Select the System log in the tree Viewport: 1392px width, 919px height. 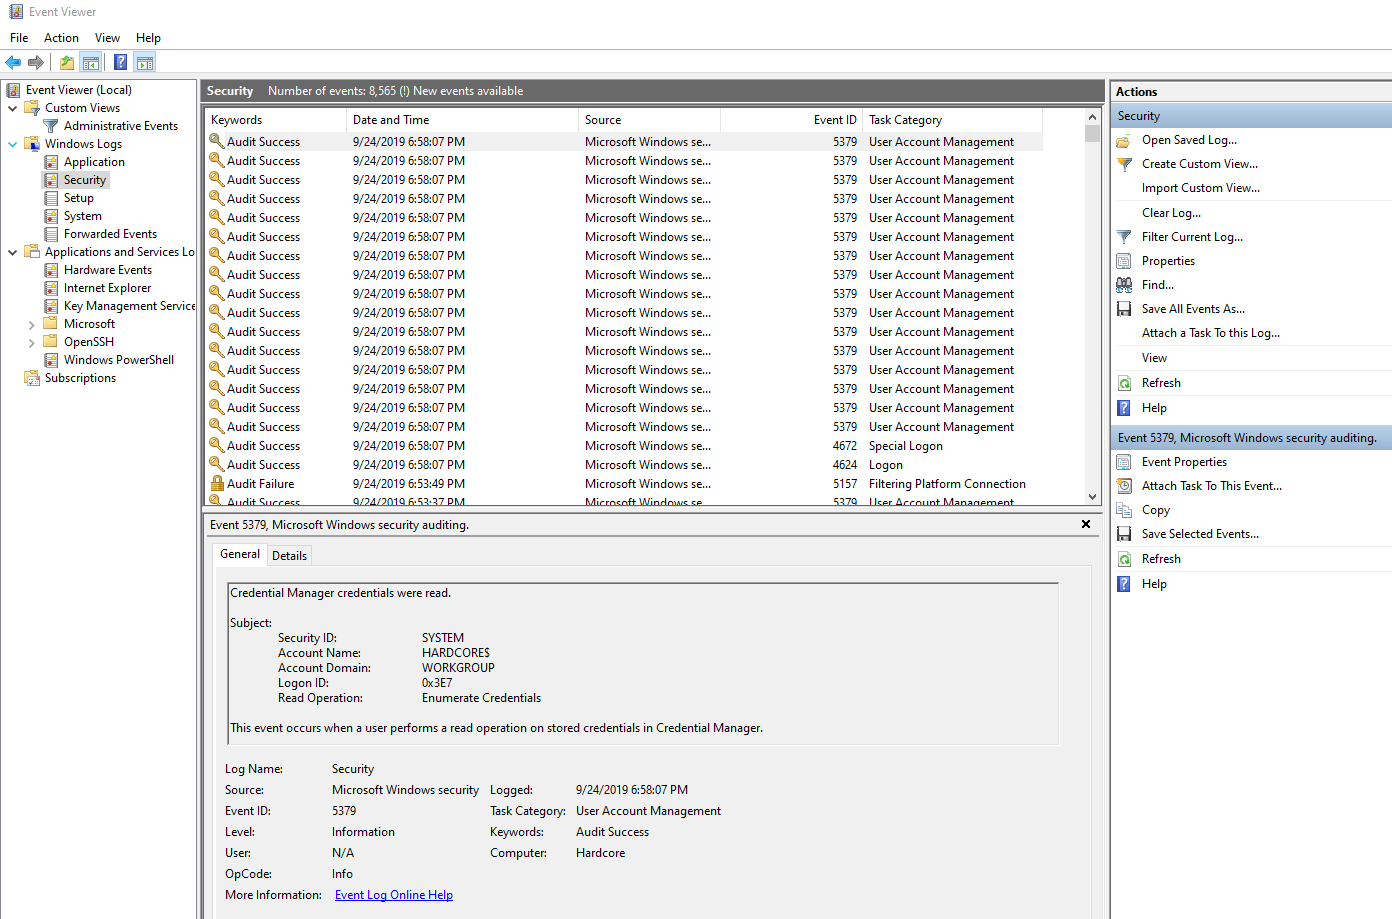(x=83, y=216)
